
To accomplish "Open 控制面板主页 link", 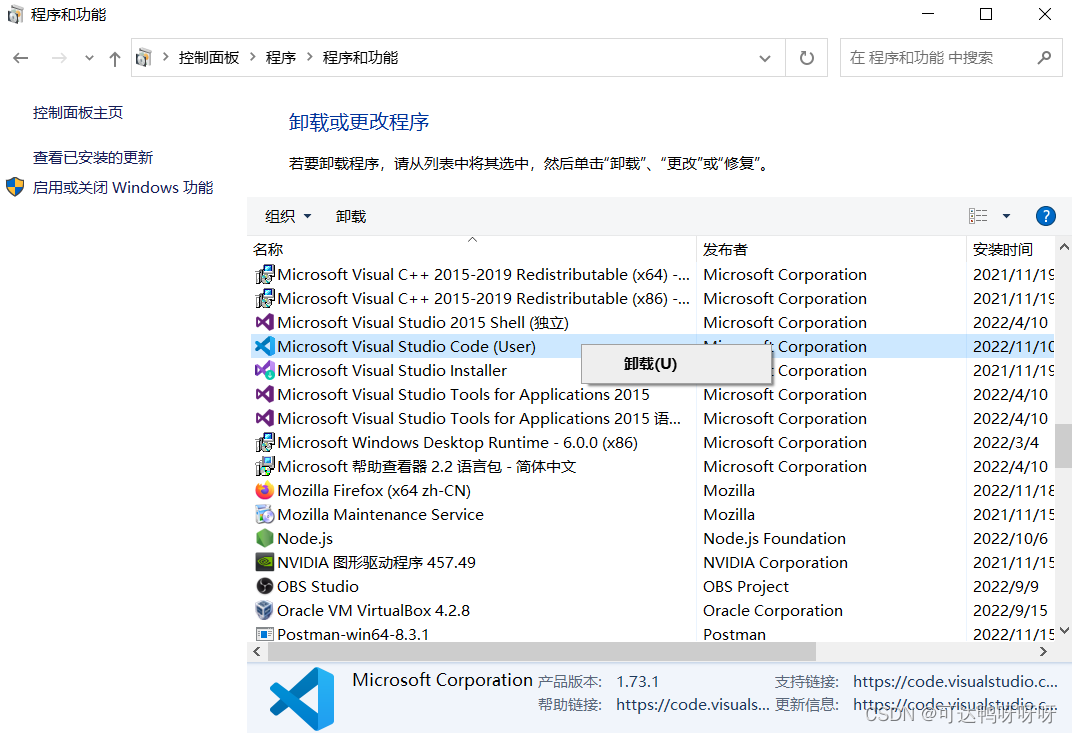I will [x=78, y=112].
